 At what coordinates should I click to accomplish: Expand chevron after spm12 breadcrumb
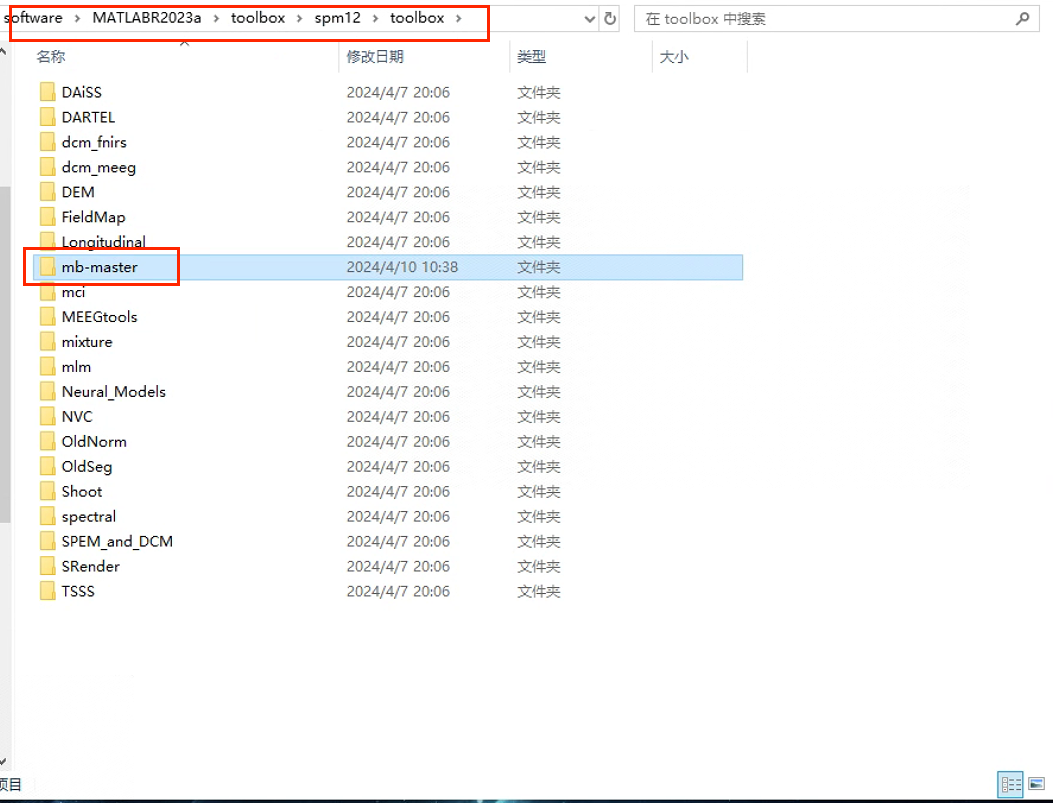(x=375, y=18)
